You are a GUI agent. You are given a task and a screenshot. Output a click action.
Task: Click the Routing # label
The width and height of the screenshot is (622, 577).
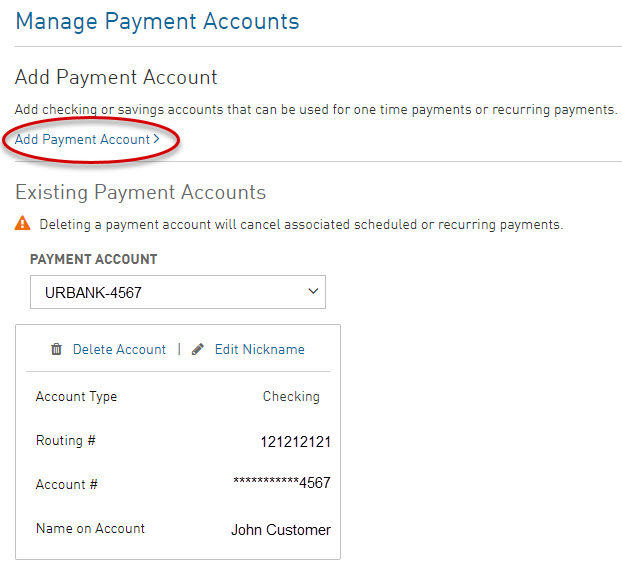click(65, 441)
